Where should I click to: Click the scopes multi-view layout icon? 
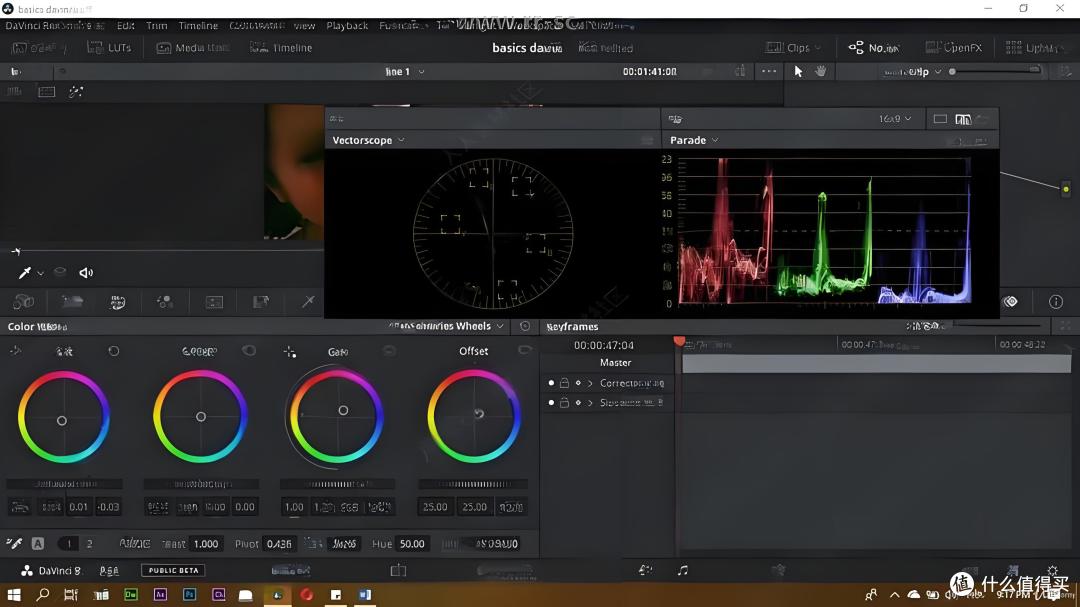coord(963,119)
